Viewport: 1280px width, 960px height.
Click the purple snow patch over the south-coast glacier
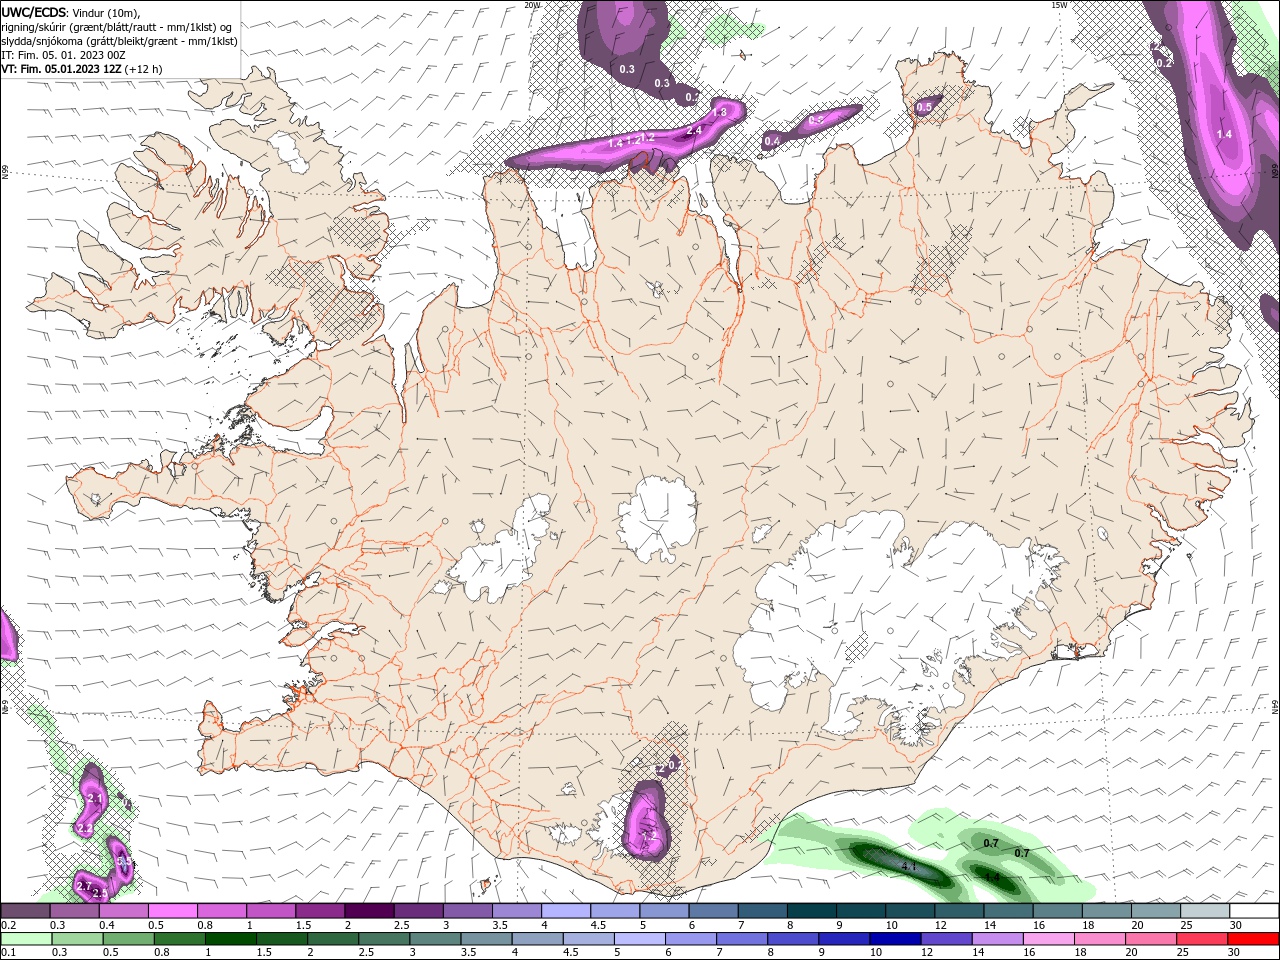(x=646, y=820)
